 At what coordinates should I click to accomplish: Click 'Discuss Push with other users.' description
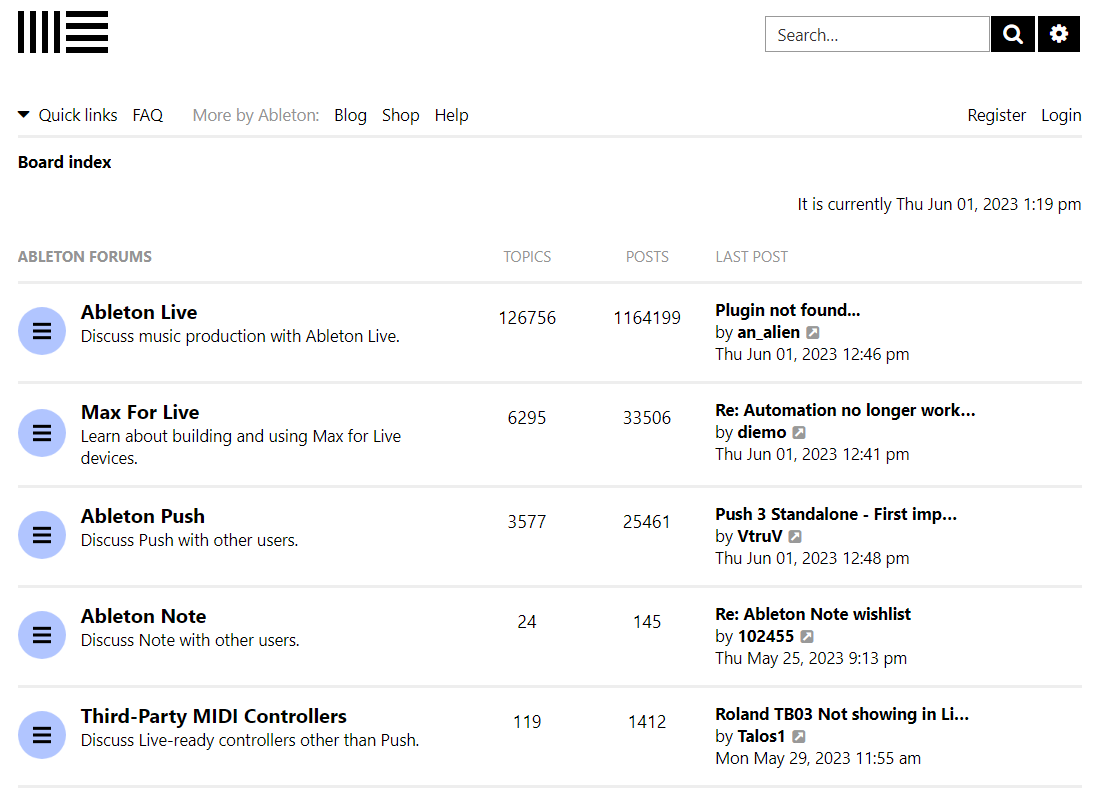pyautogui.click(x=190, y=541)
